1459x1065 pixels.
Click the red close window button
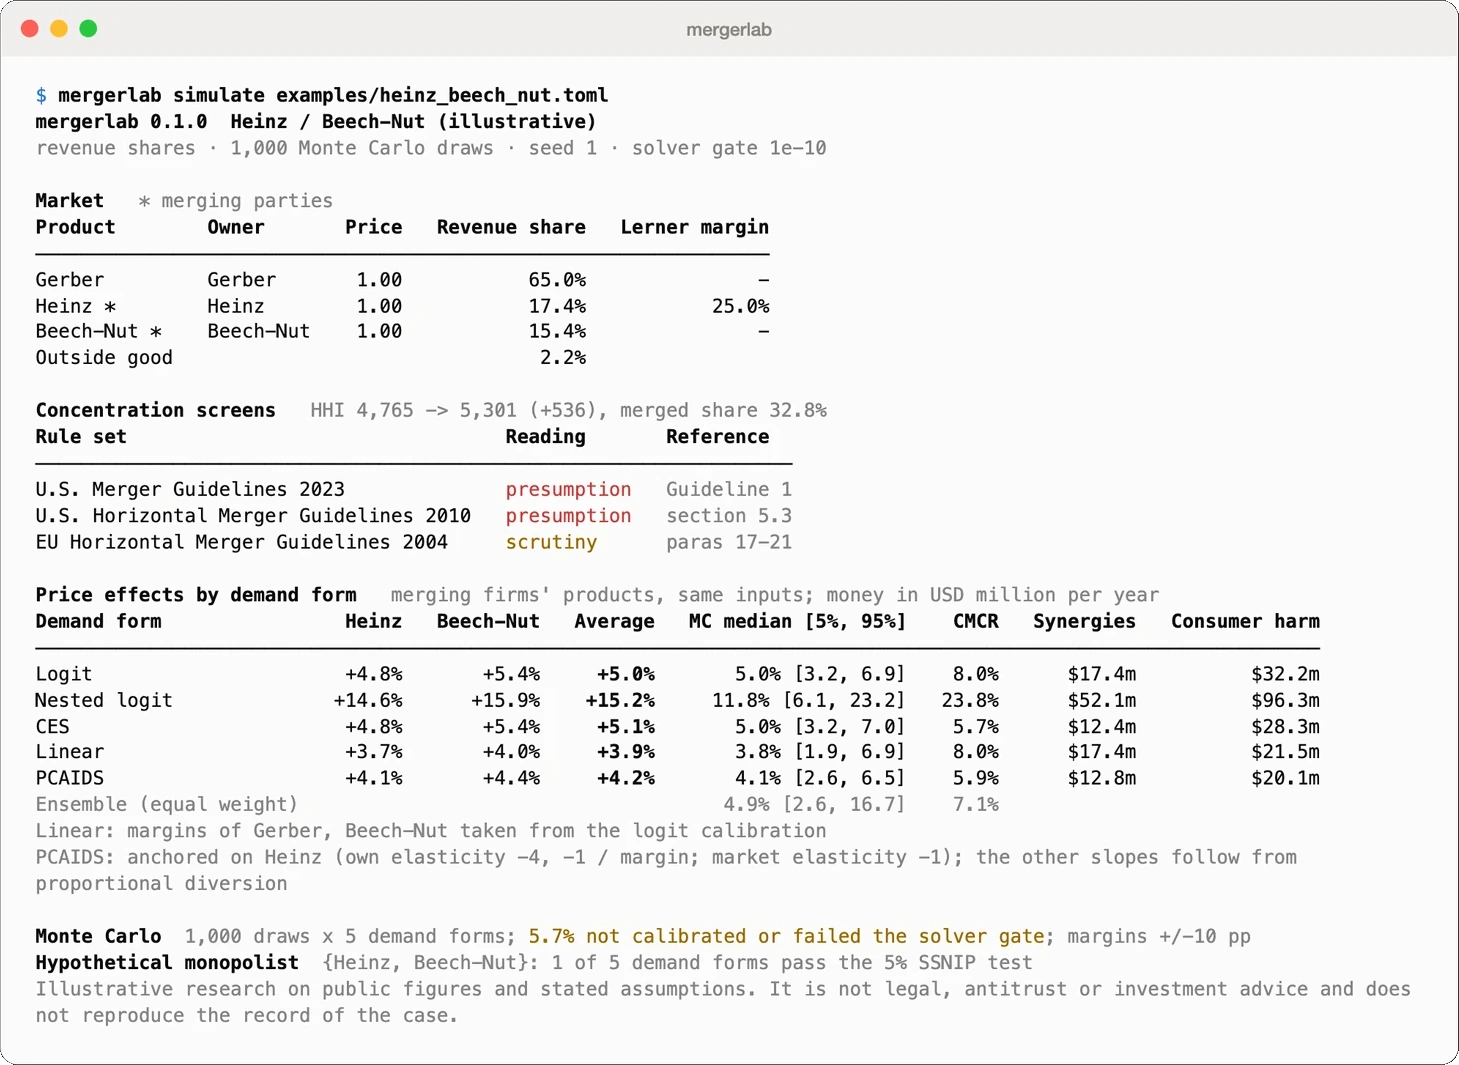[x=30, y=28]
